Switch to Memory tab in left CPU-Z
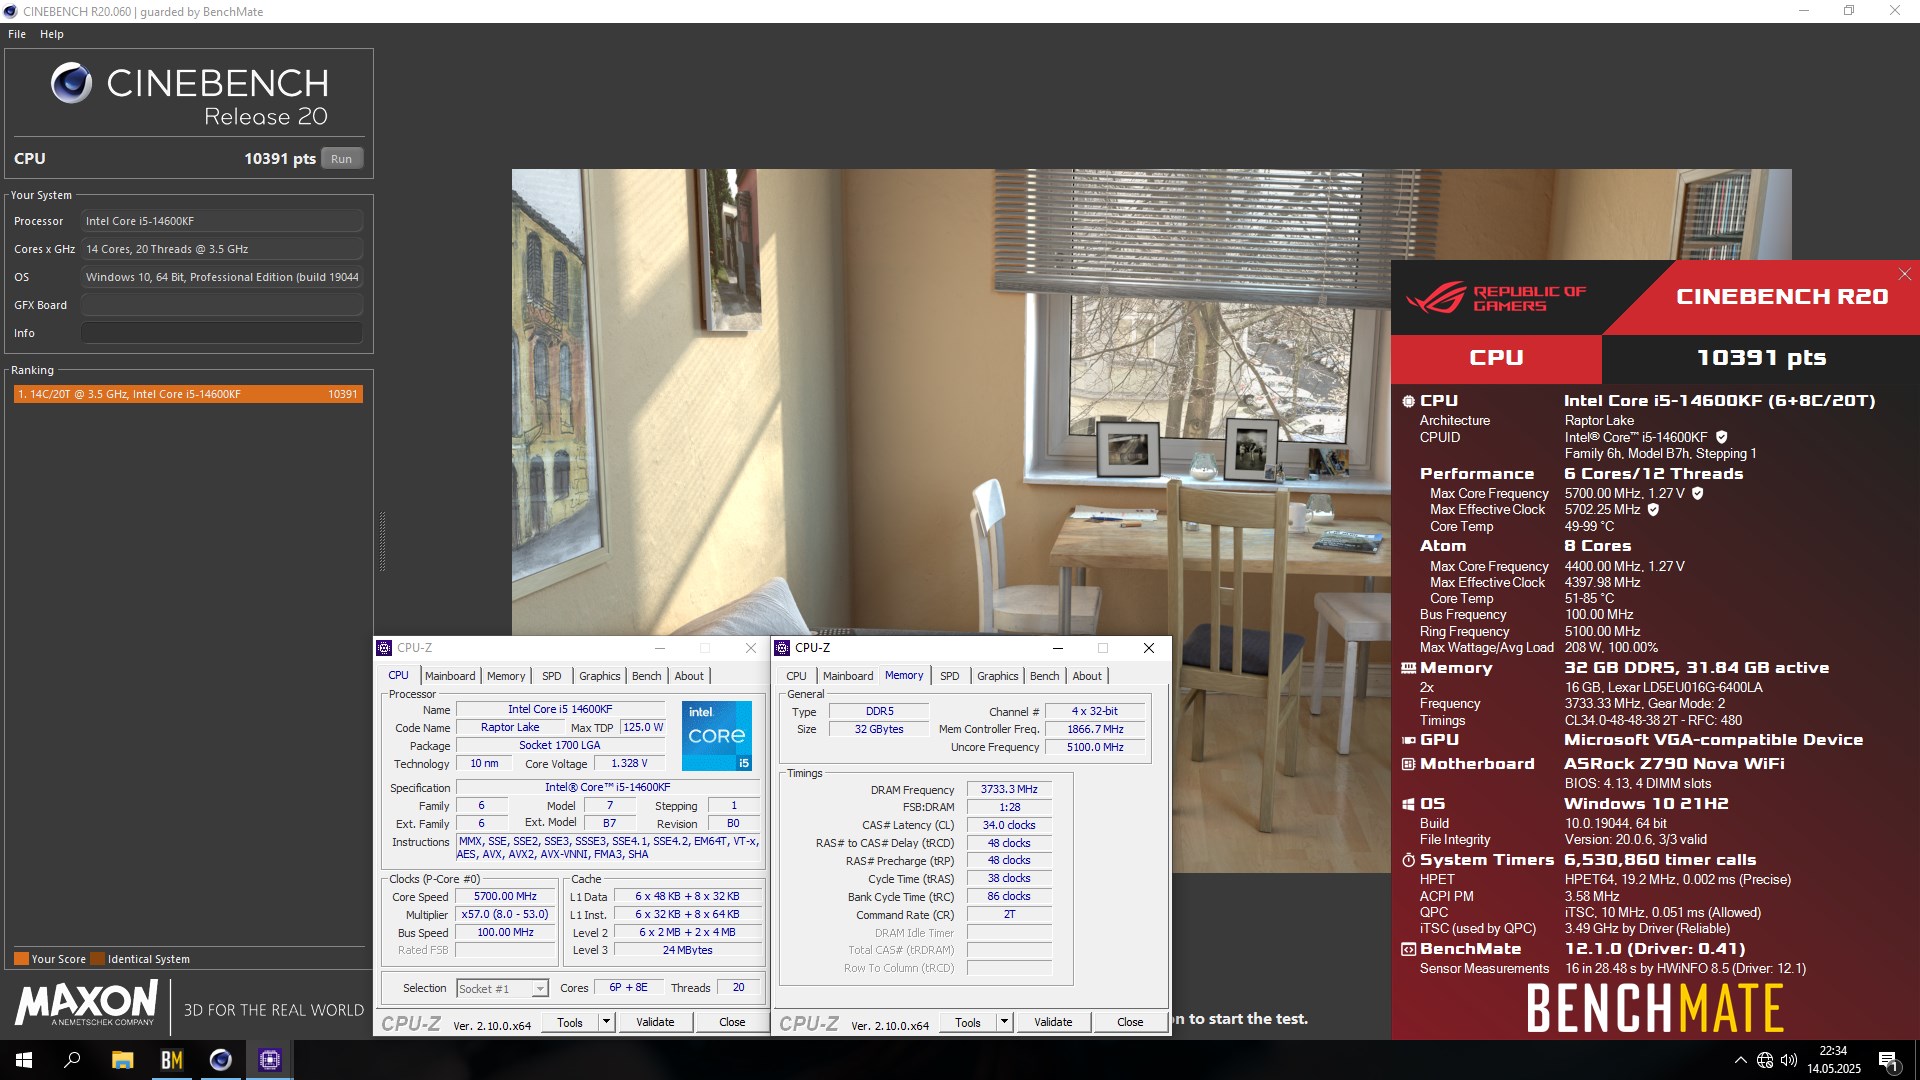The height and width of the screenshot is (1080, 1920). (506, 676)
